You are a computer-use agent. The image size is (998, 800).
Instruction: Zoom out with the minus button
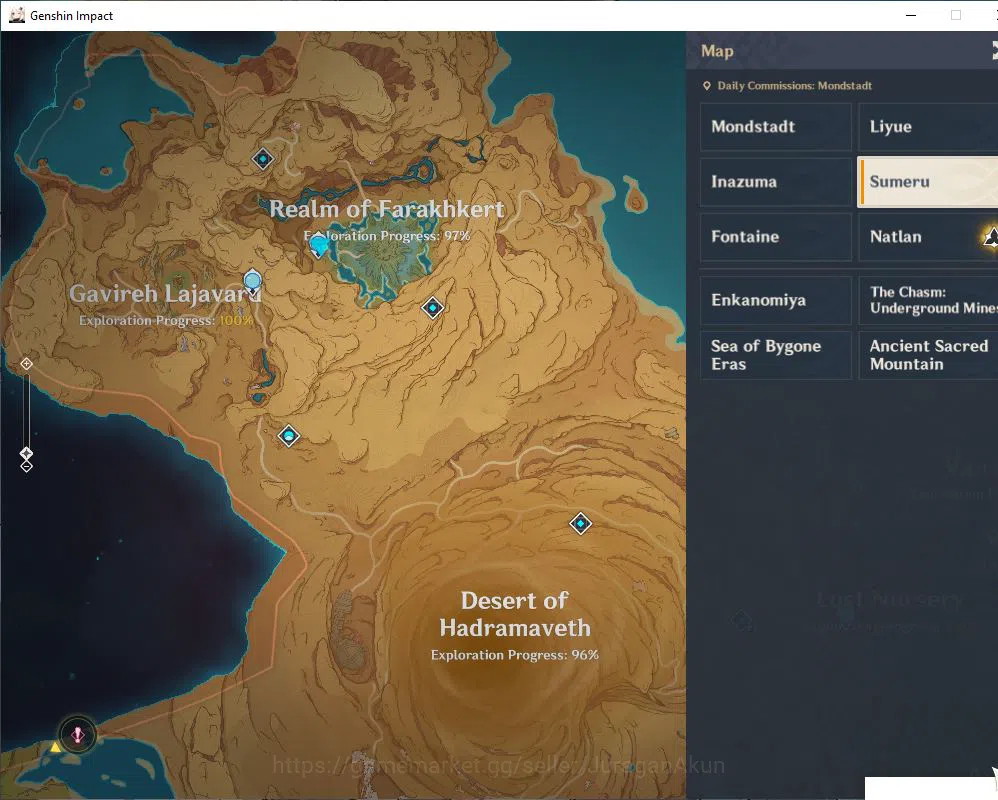[26, 467]
